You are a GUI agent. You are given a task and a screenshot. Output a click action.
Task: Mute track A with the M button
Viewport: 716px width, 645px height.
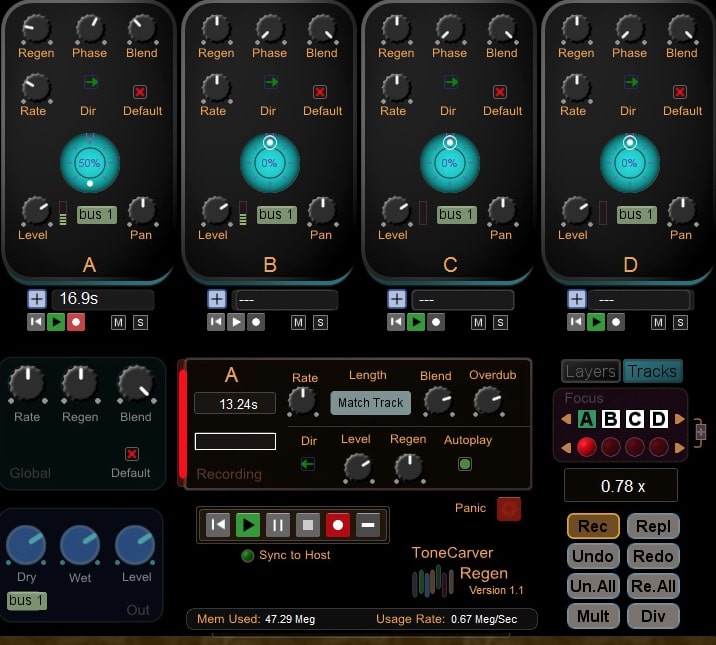pos(118,322)
